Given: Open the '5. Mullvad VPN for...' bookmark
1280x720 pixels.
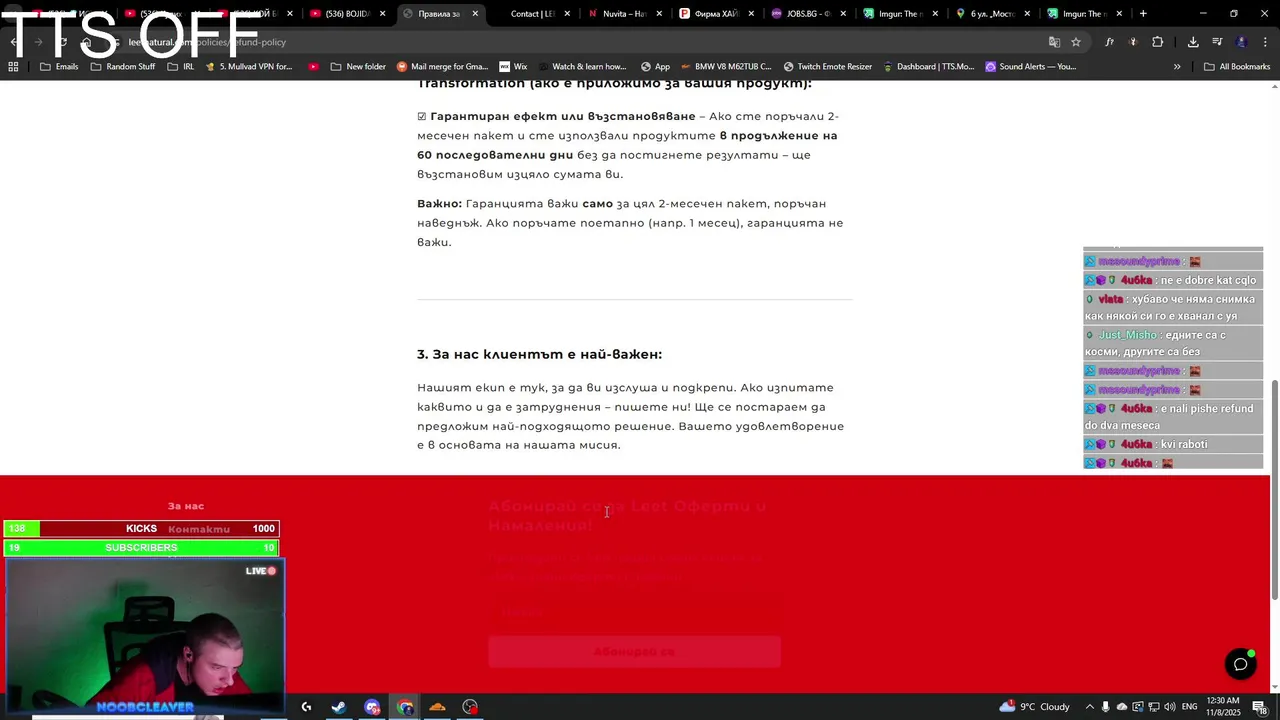Looking at the screenshot, I should (x=248, y=67).
